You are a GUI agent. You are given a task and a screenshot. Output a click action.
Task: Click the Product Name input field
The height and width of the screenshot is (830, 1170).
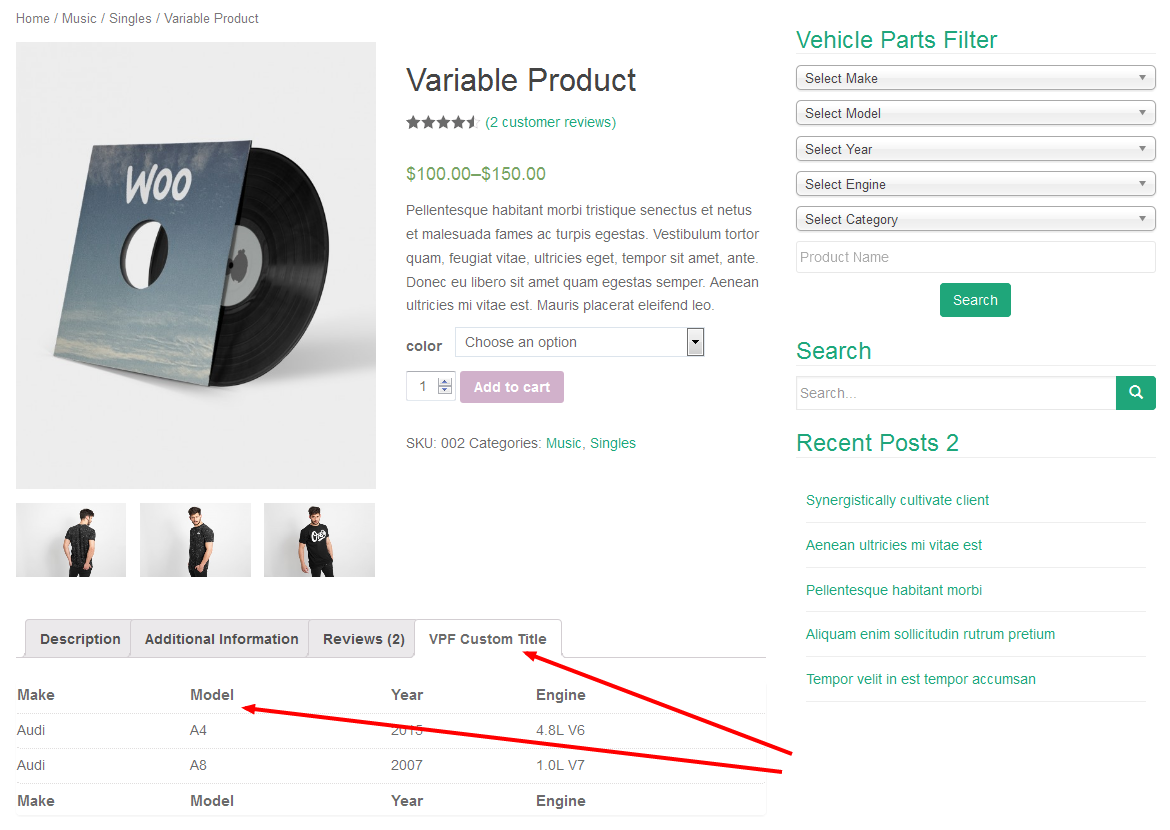click(x=975, y=257)
